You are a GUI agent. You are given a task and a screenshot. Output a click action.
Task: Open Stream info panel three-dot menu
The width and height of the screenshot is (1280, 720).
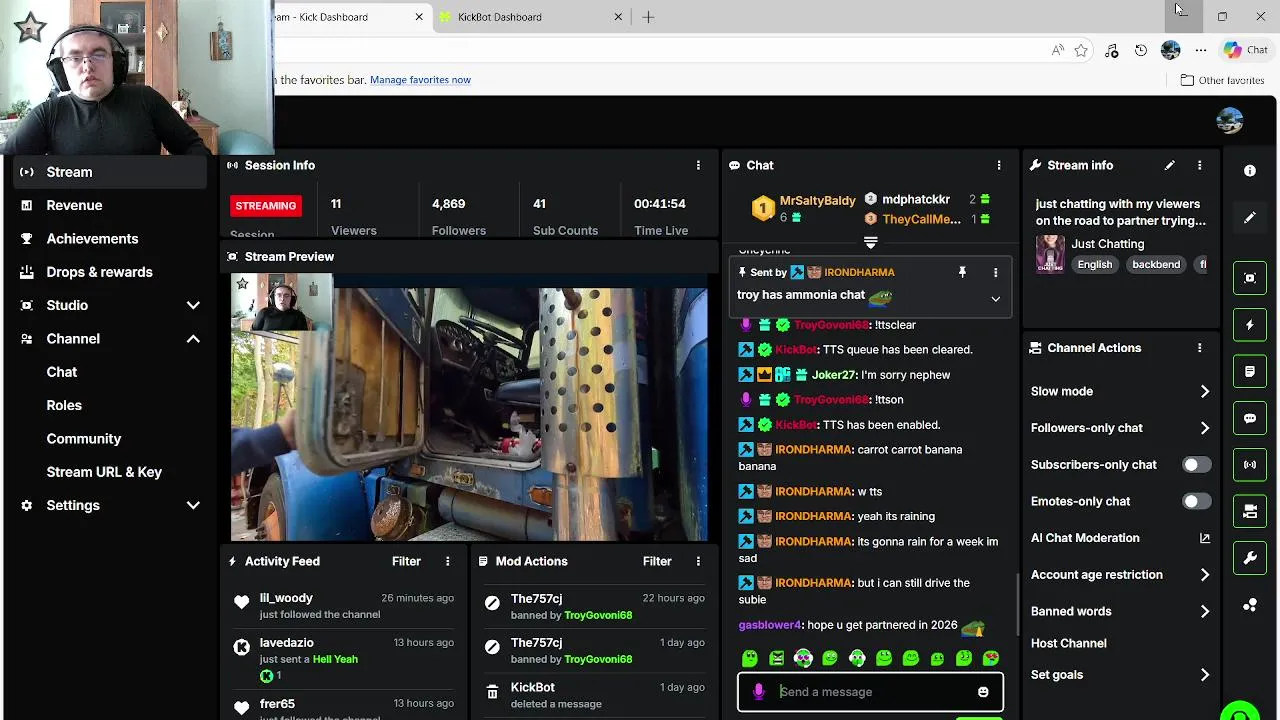pos(1199,165)
